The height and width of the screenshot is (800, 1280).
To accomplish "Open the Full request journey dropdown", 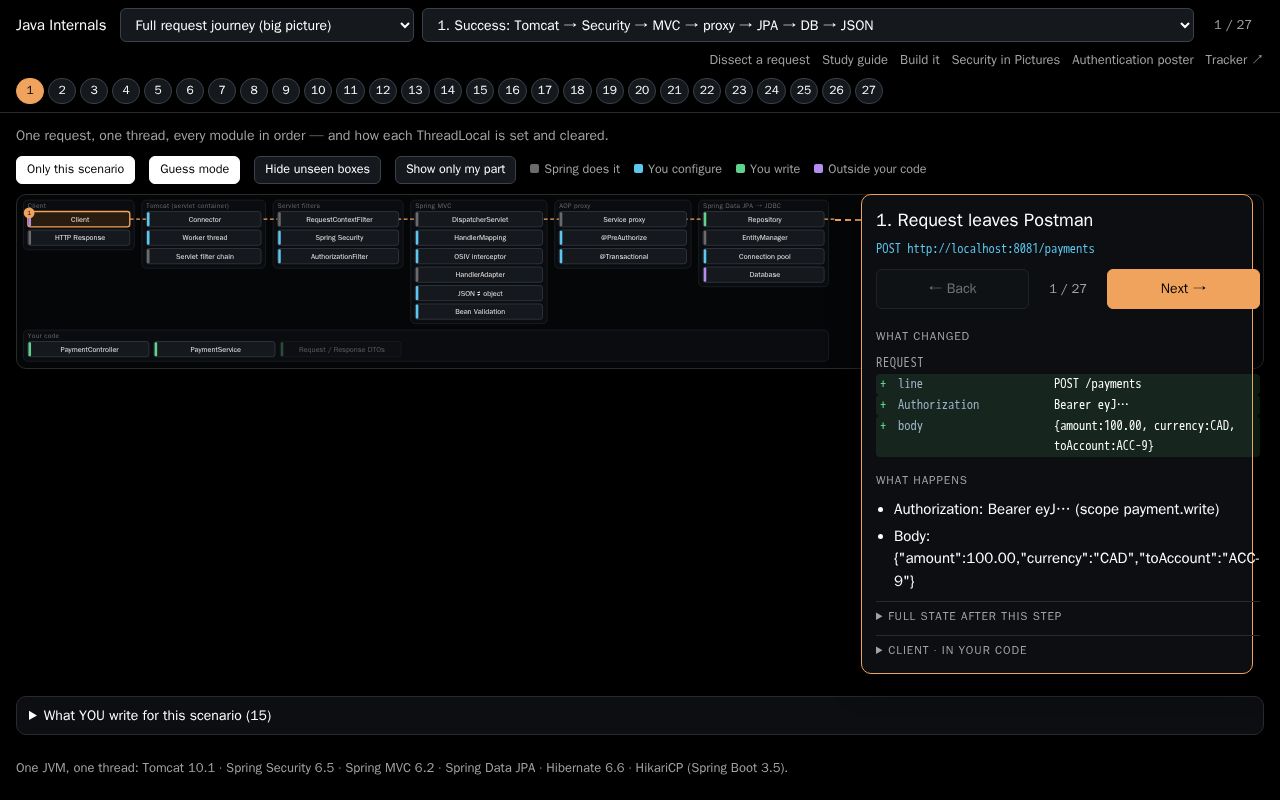I will [x=267, y=25].
